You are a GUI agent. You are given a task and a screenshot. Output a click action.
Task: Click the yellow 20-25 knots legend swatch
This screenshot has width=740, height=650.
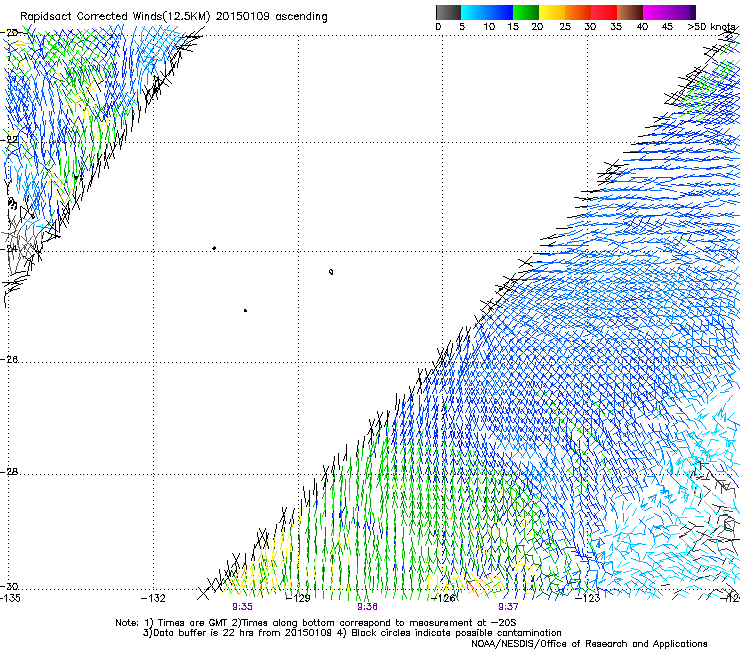point(552,12)
